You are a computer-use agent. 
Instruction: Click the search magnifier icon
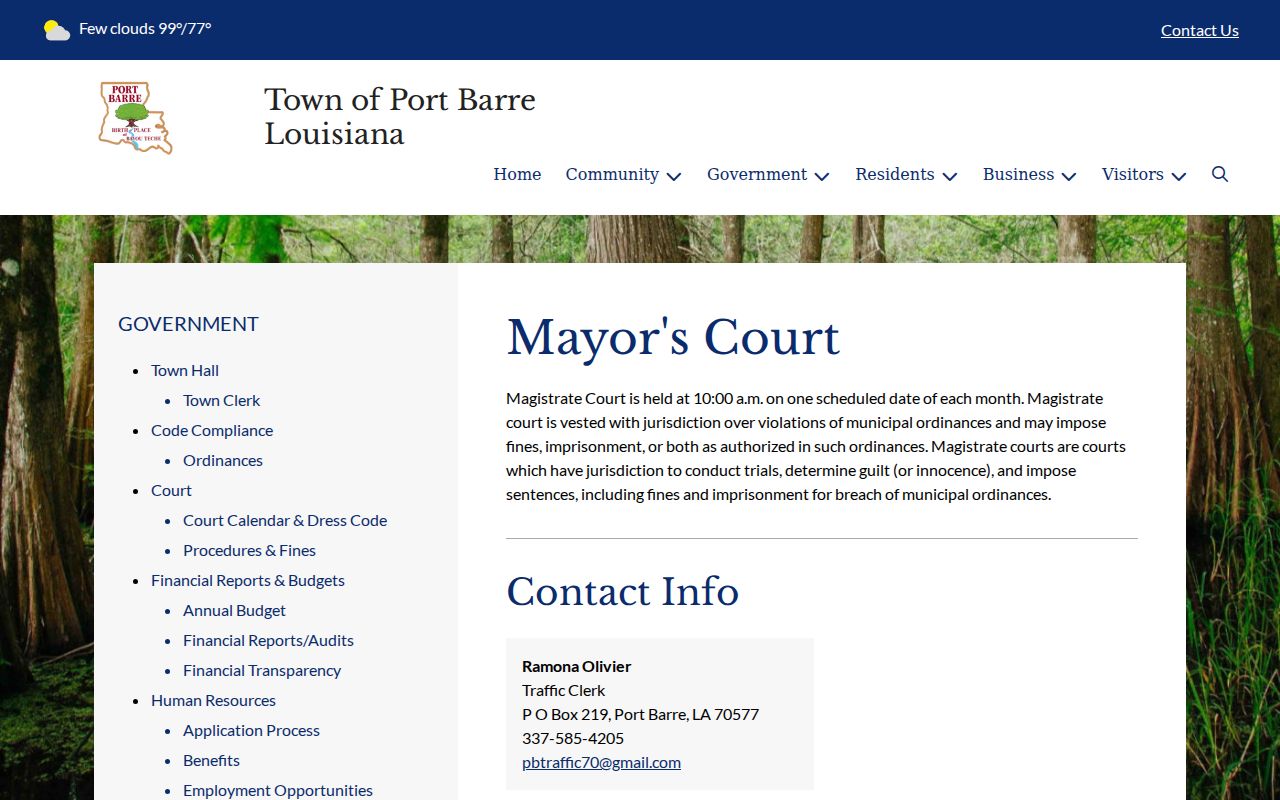[x=1220, y=174]
